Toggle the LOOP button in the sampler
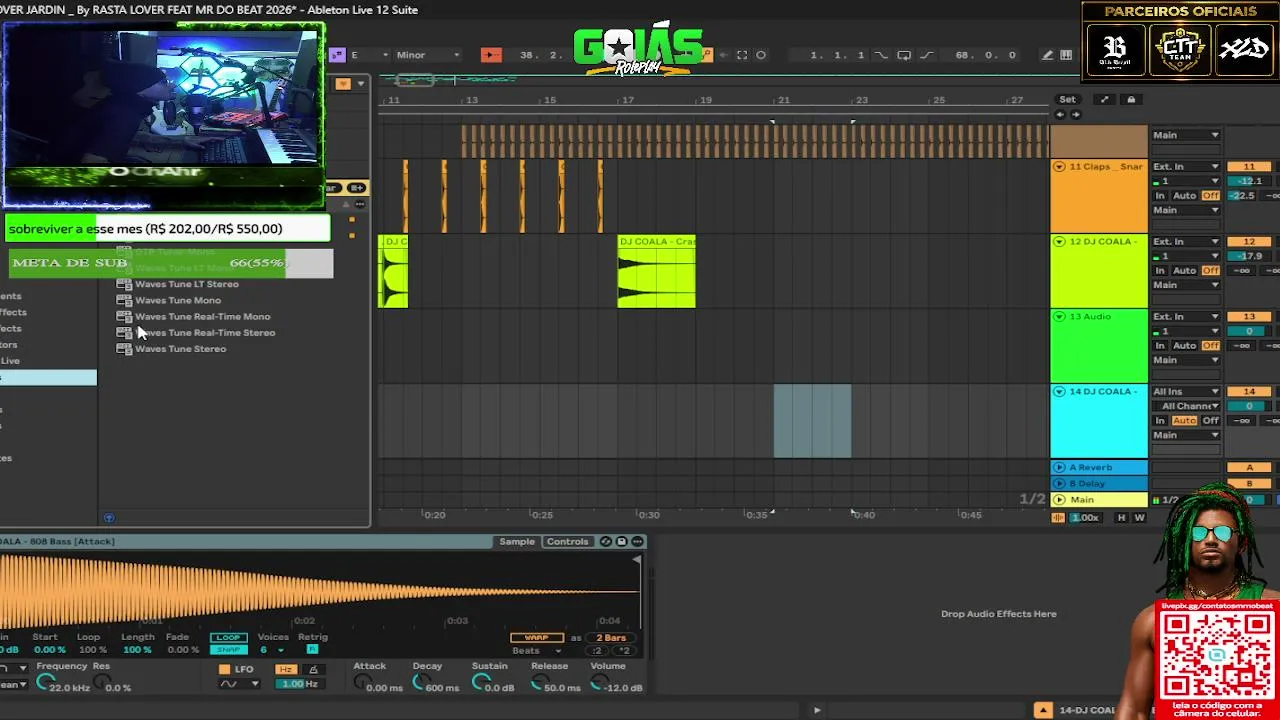This screenshot has width=1280, height=720. [x=228, y=637]
